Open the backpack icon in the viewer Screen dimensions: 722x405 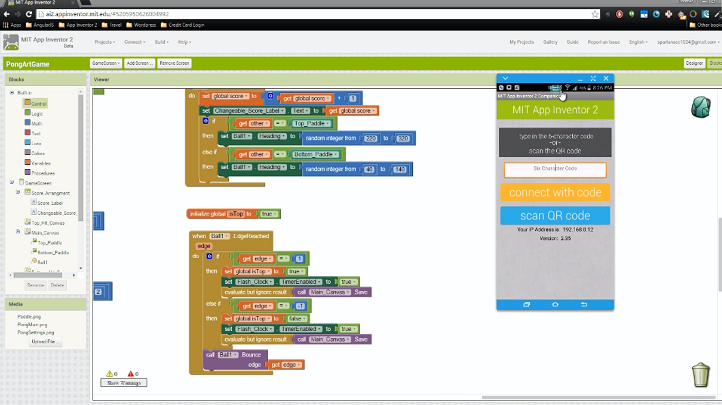[x=701, y=107]
